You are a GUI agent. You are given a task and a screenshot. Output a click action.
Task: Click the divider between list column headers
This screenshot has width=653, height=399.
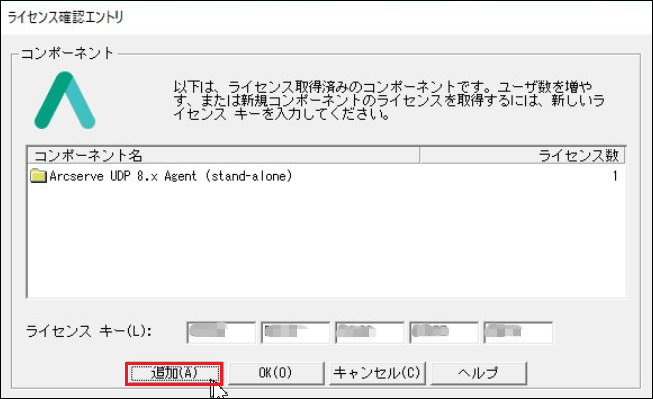click(x=419, y=156)
